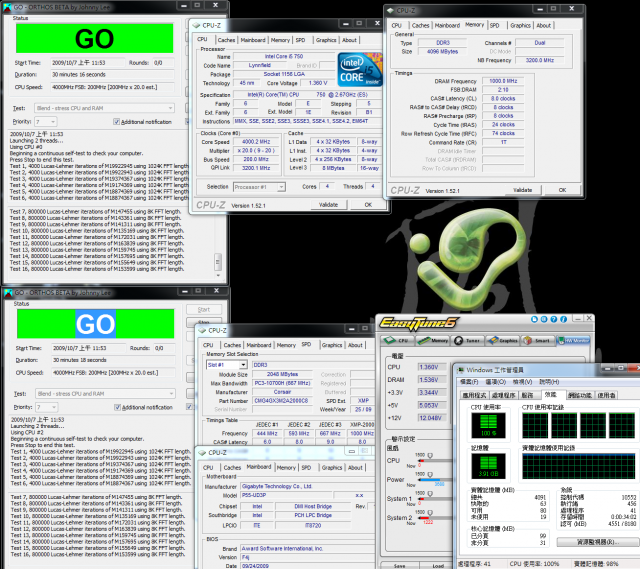Click DRAM Frequency value 1000.0 MHz in CPU-Z
Screen dimensions: 640x569
click(503, 81)
